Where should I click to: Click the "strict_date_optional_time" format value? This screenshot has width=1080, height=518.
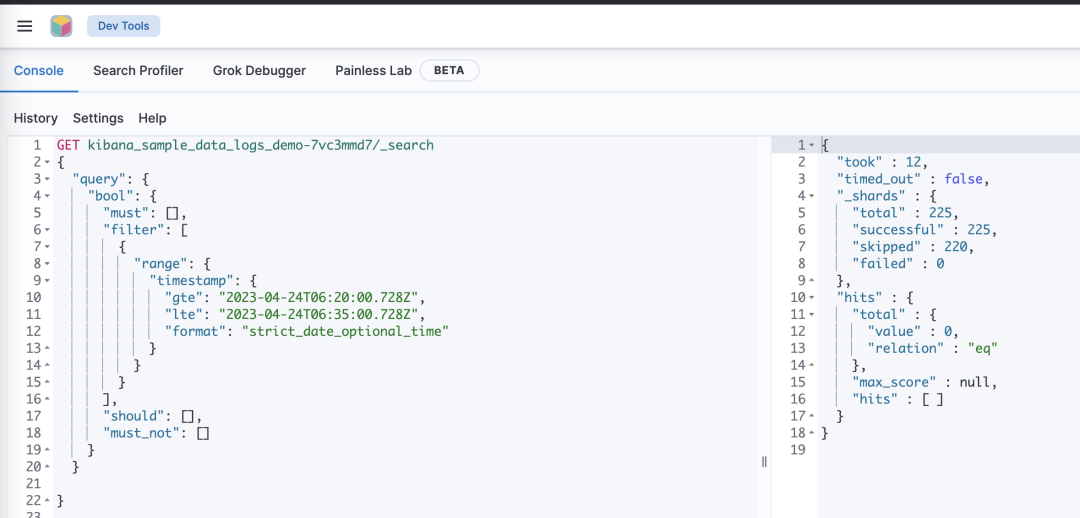point(345,331)
